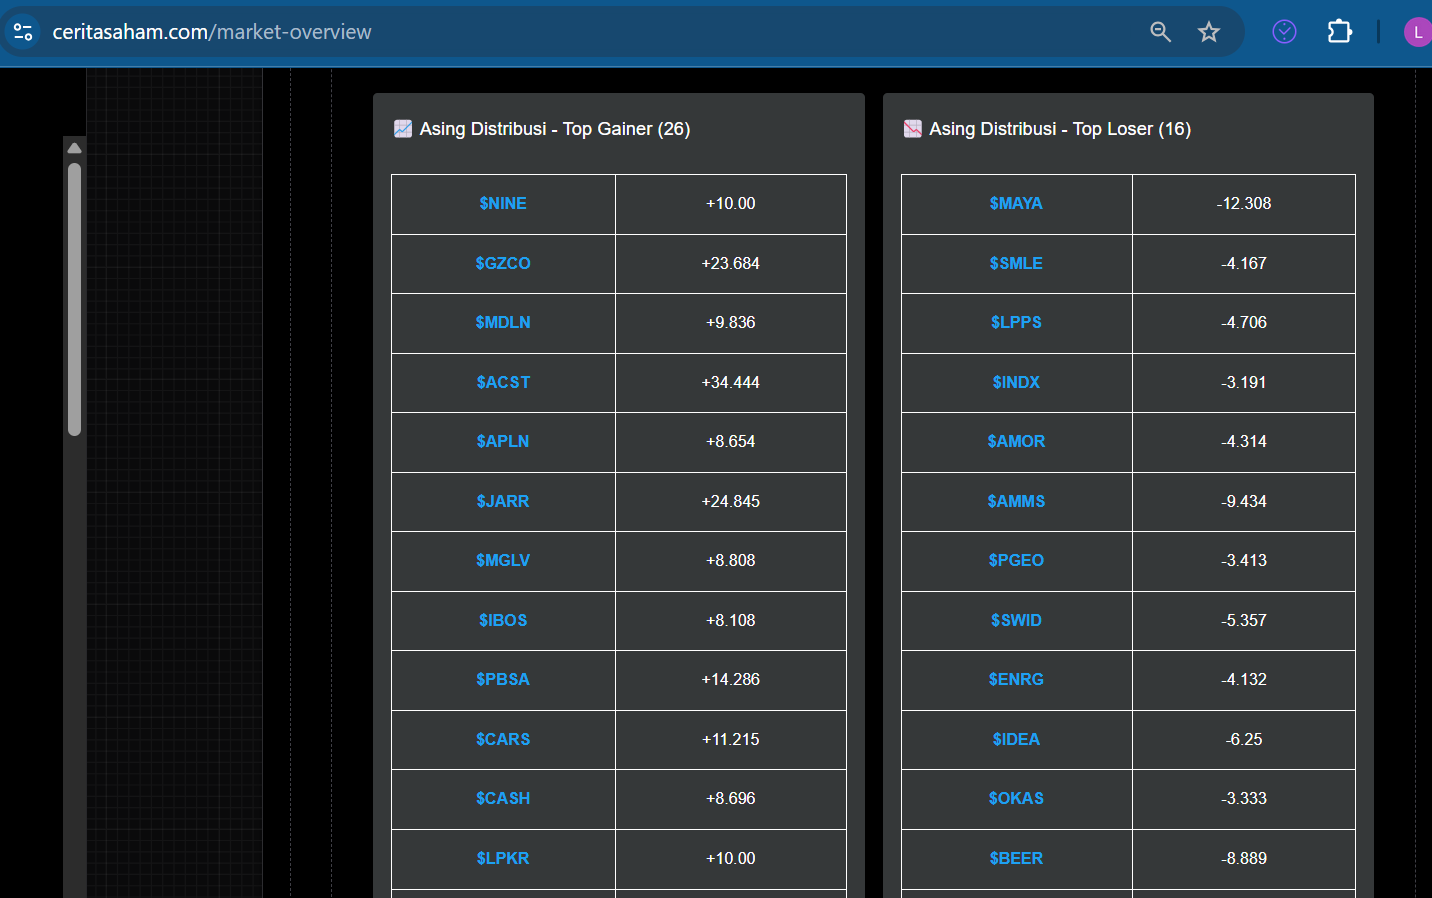Select the -3.191 value for INDX
This screenshot has width=1432, height=898.
tap(1244, 382)
